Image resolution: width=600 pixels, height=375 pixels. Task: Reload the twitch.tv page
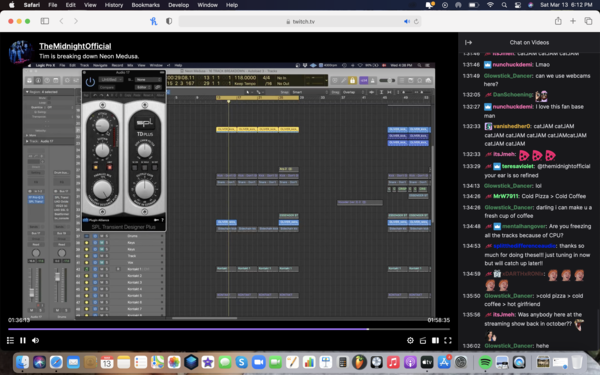coord(416,21)
